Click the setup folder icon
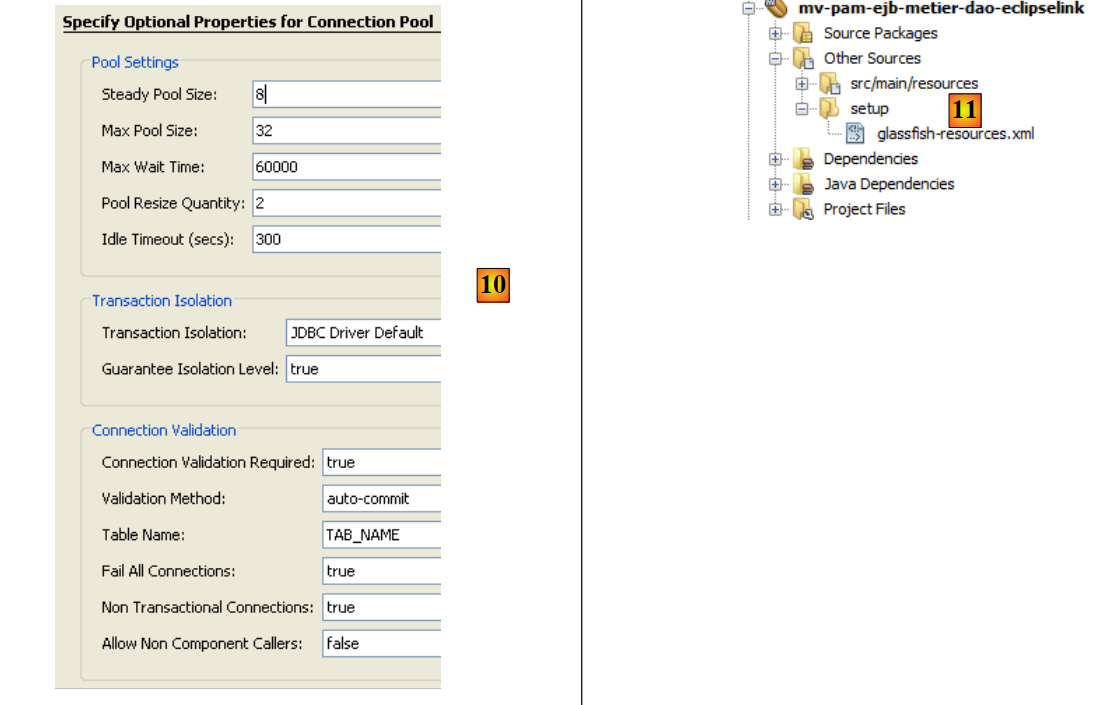The width and height of the screenshot is (1099, 705). 829,109
